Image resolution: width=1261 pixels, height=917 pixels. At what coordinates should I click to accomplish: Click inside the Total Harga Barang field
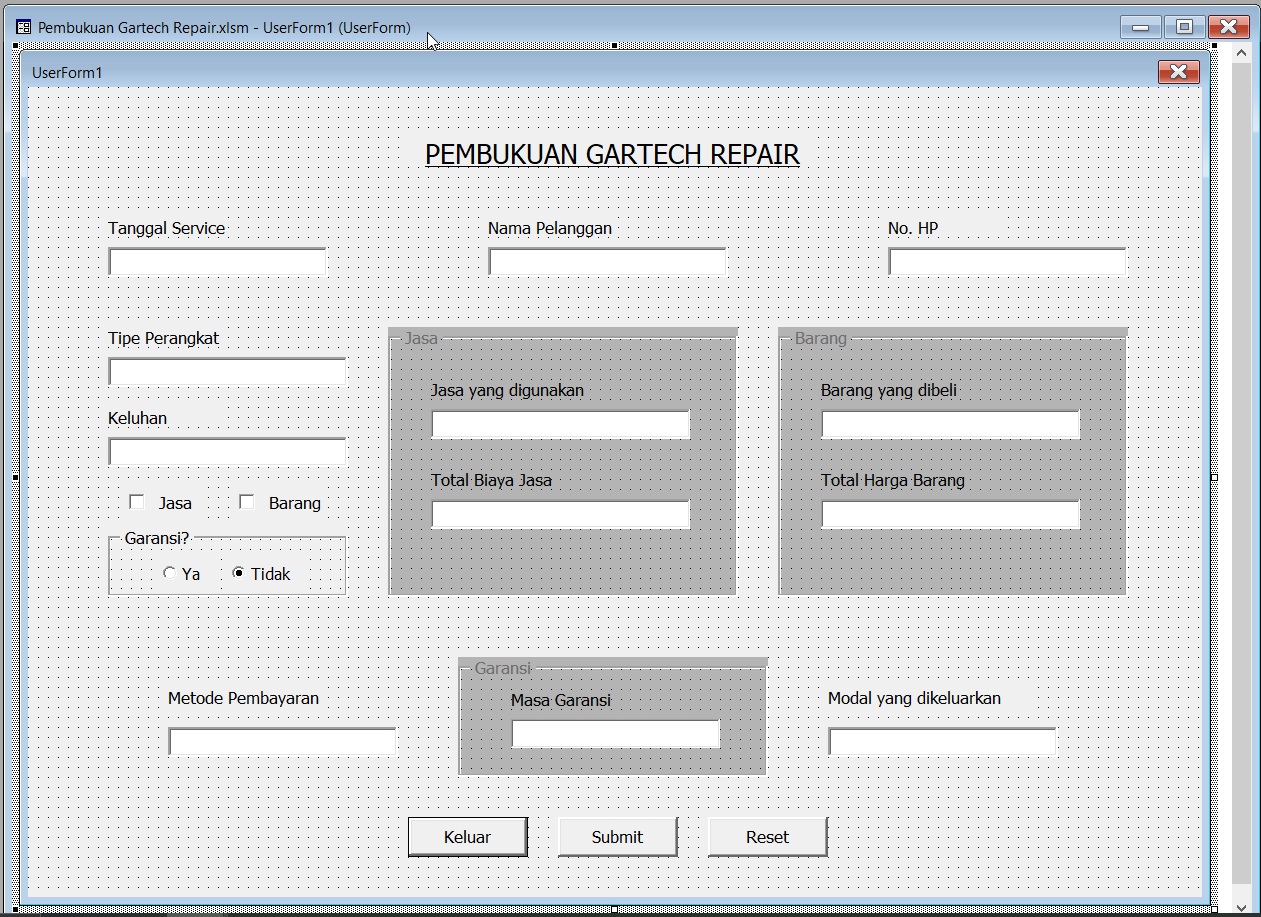[949, 514]
